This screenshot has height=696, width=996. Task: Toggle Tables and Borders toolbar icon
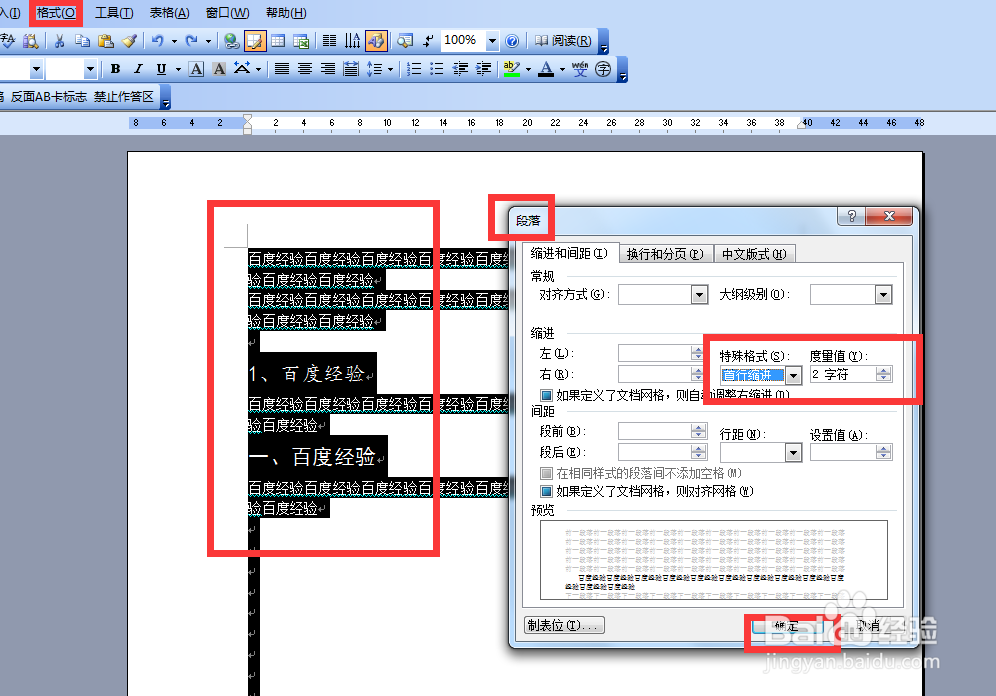point(255,41)
